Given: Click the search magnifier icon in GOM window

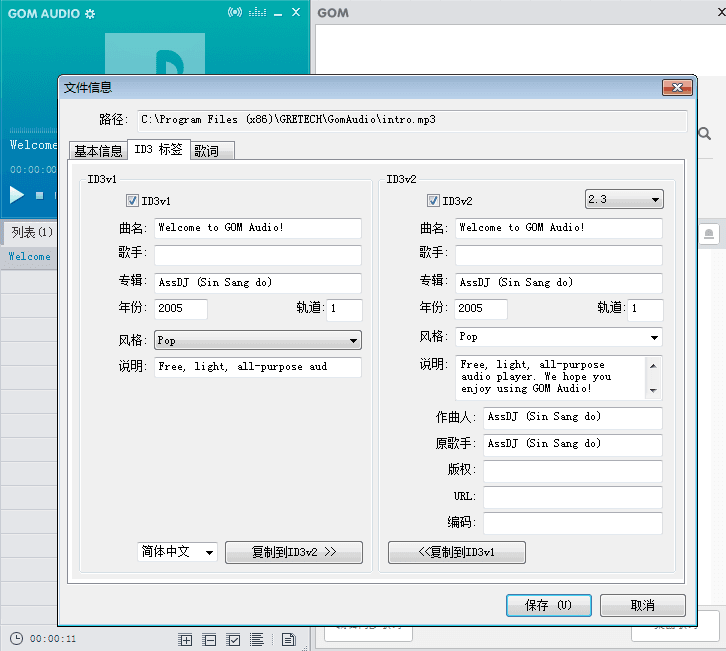Looking at the screenshot, I should (x=705, y=134).
